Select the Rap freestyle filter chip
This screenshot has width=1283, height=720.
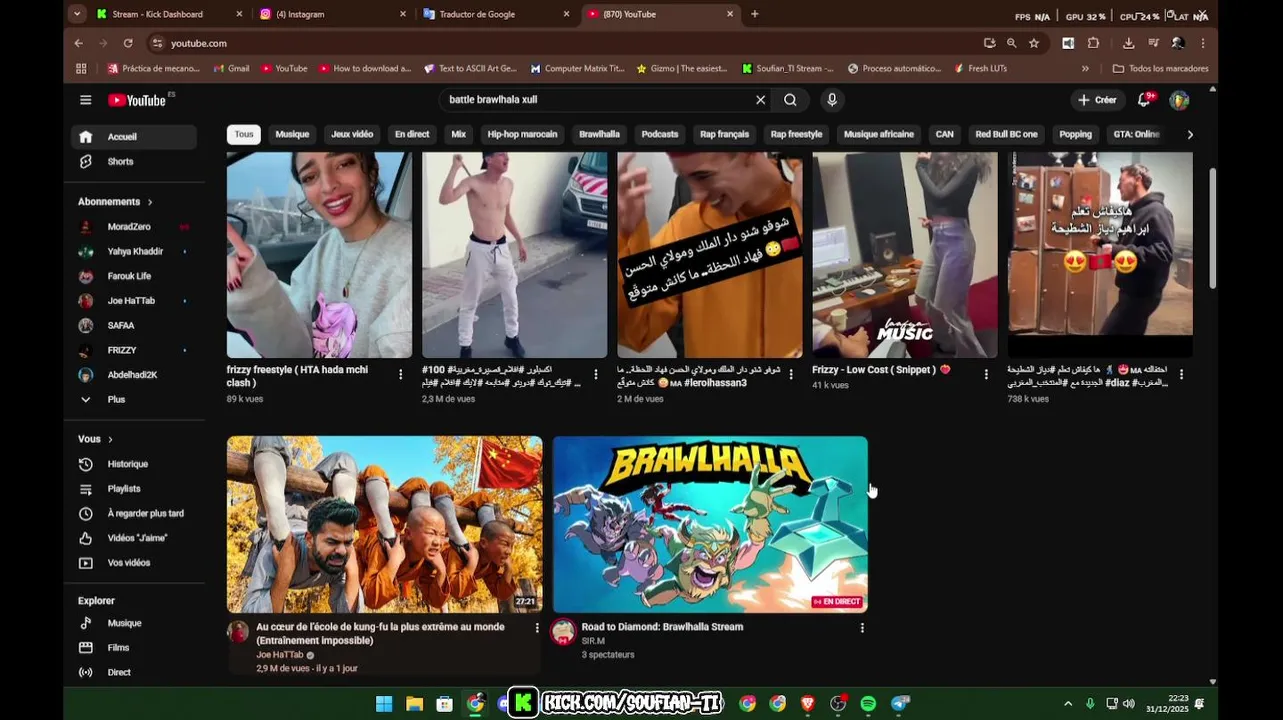pyautogui.click(x=796, y=134)
